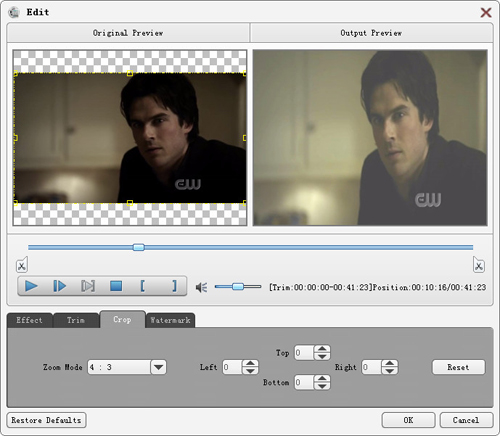Increase the Bottom crop value
Viewport: 500px width, 436px height.
(x=322, y=379)
